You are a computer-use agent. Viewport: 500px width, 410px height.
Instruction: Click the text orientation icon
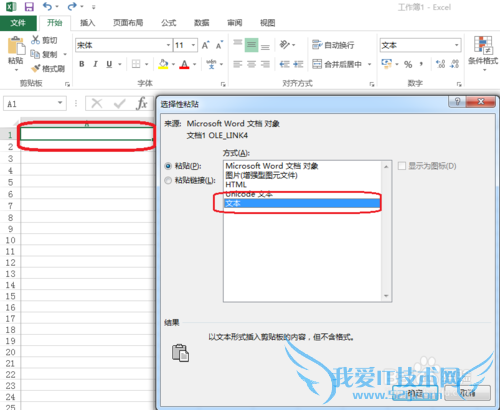285,45
